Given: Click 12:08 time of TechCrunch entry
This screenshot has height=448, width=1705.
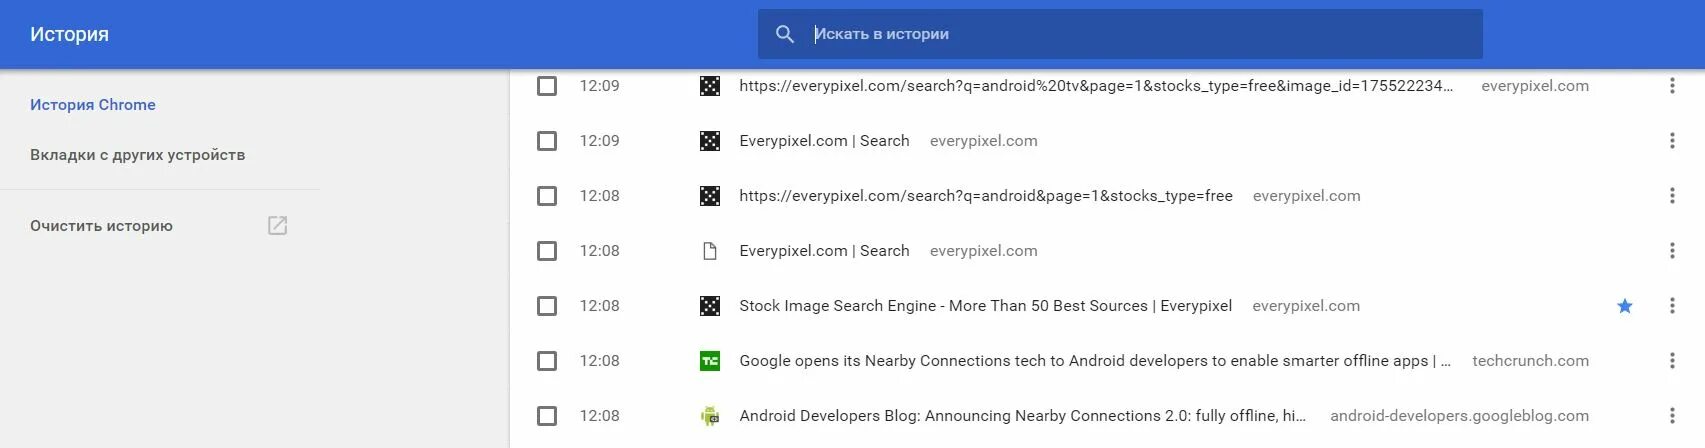Looking at the screenshot, I should 600,361.
